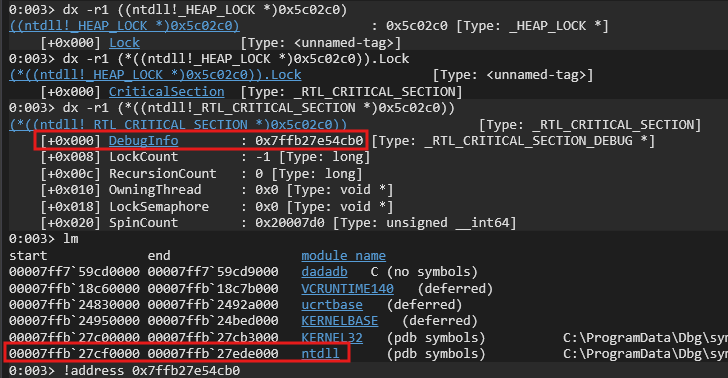
Task: Open the ucrtbase module link
Action: (332, 305)
